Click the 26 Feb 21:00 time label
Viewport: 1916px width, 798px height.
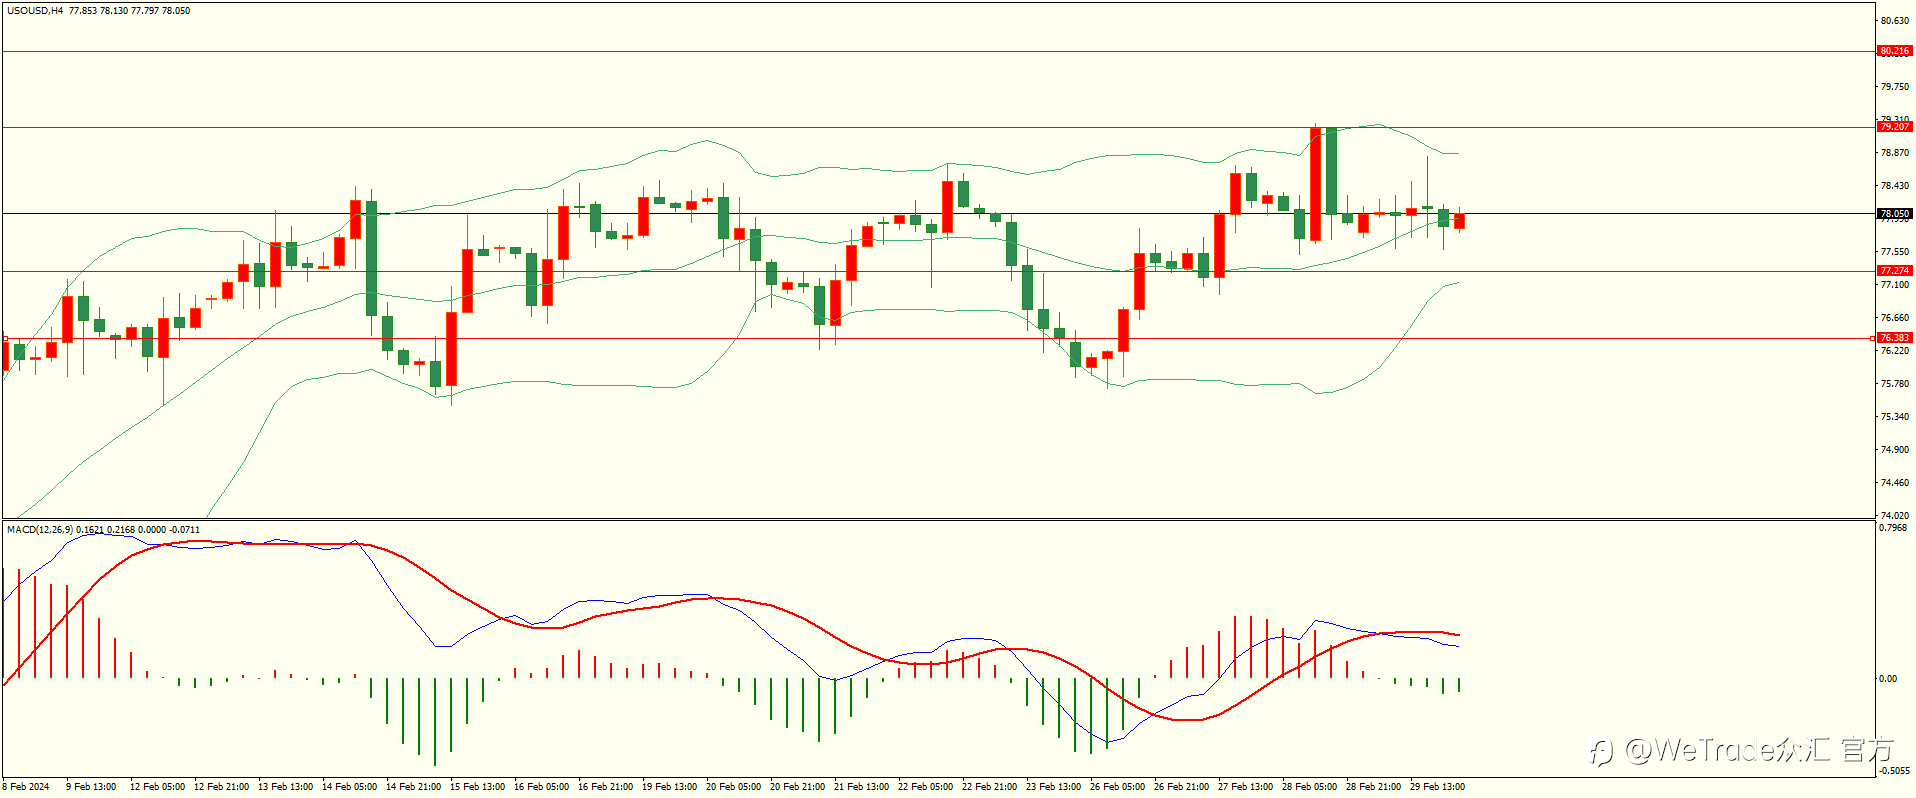[x=1181, y=787]
